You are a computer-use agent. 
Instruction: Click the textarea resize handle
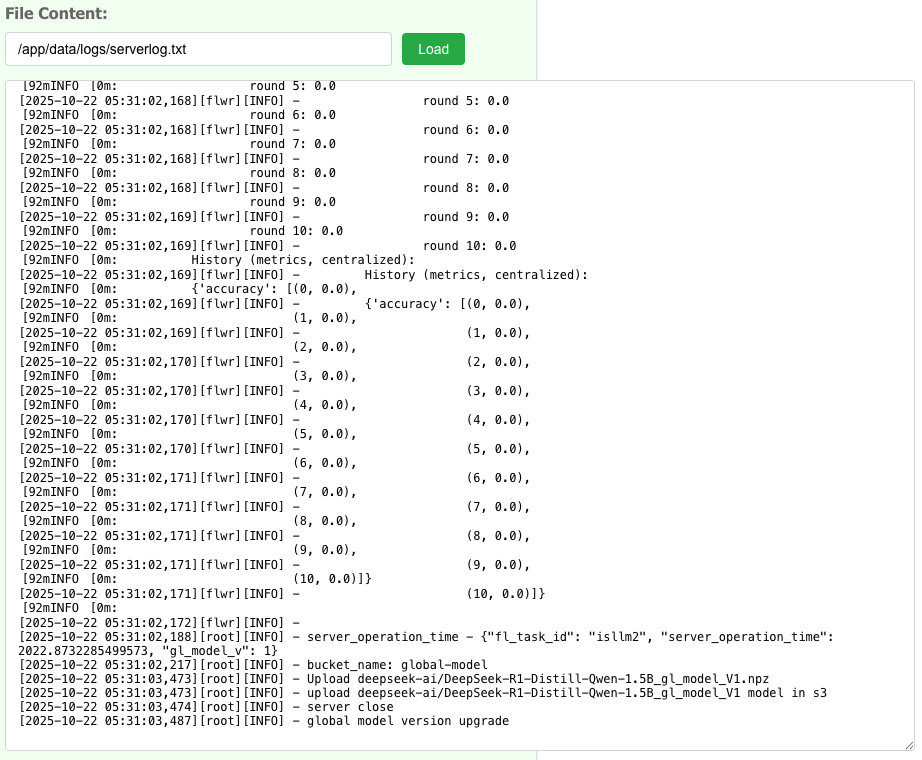click(908, 744)
